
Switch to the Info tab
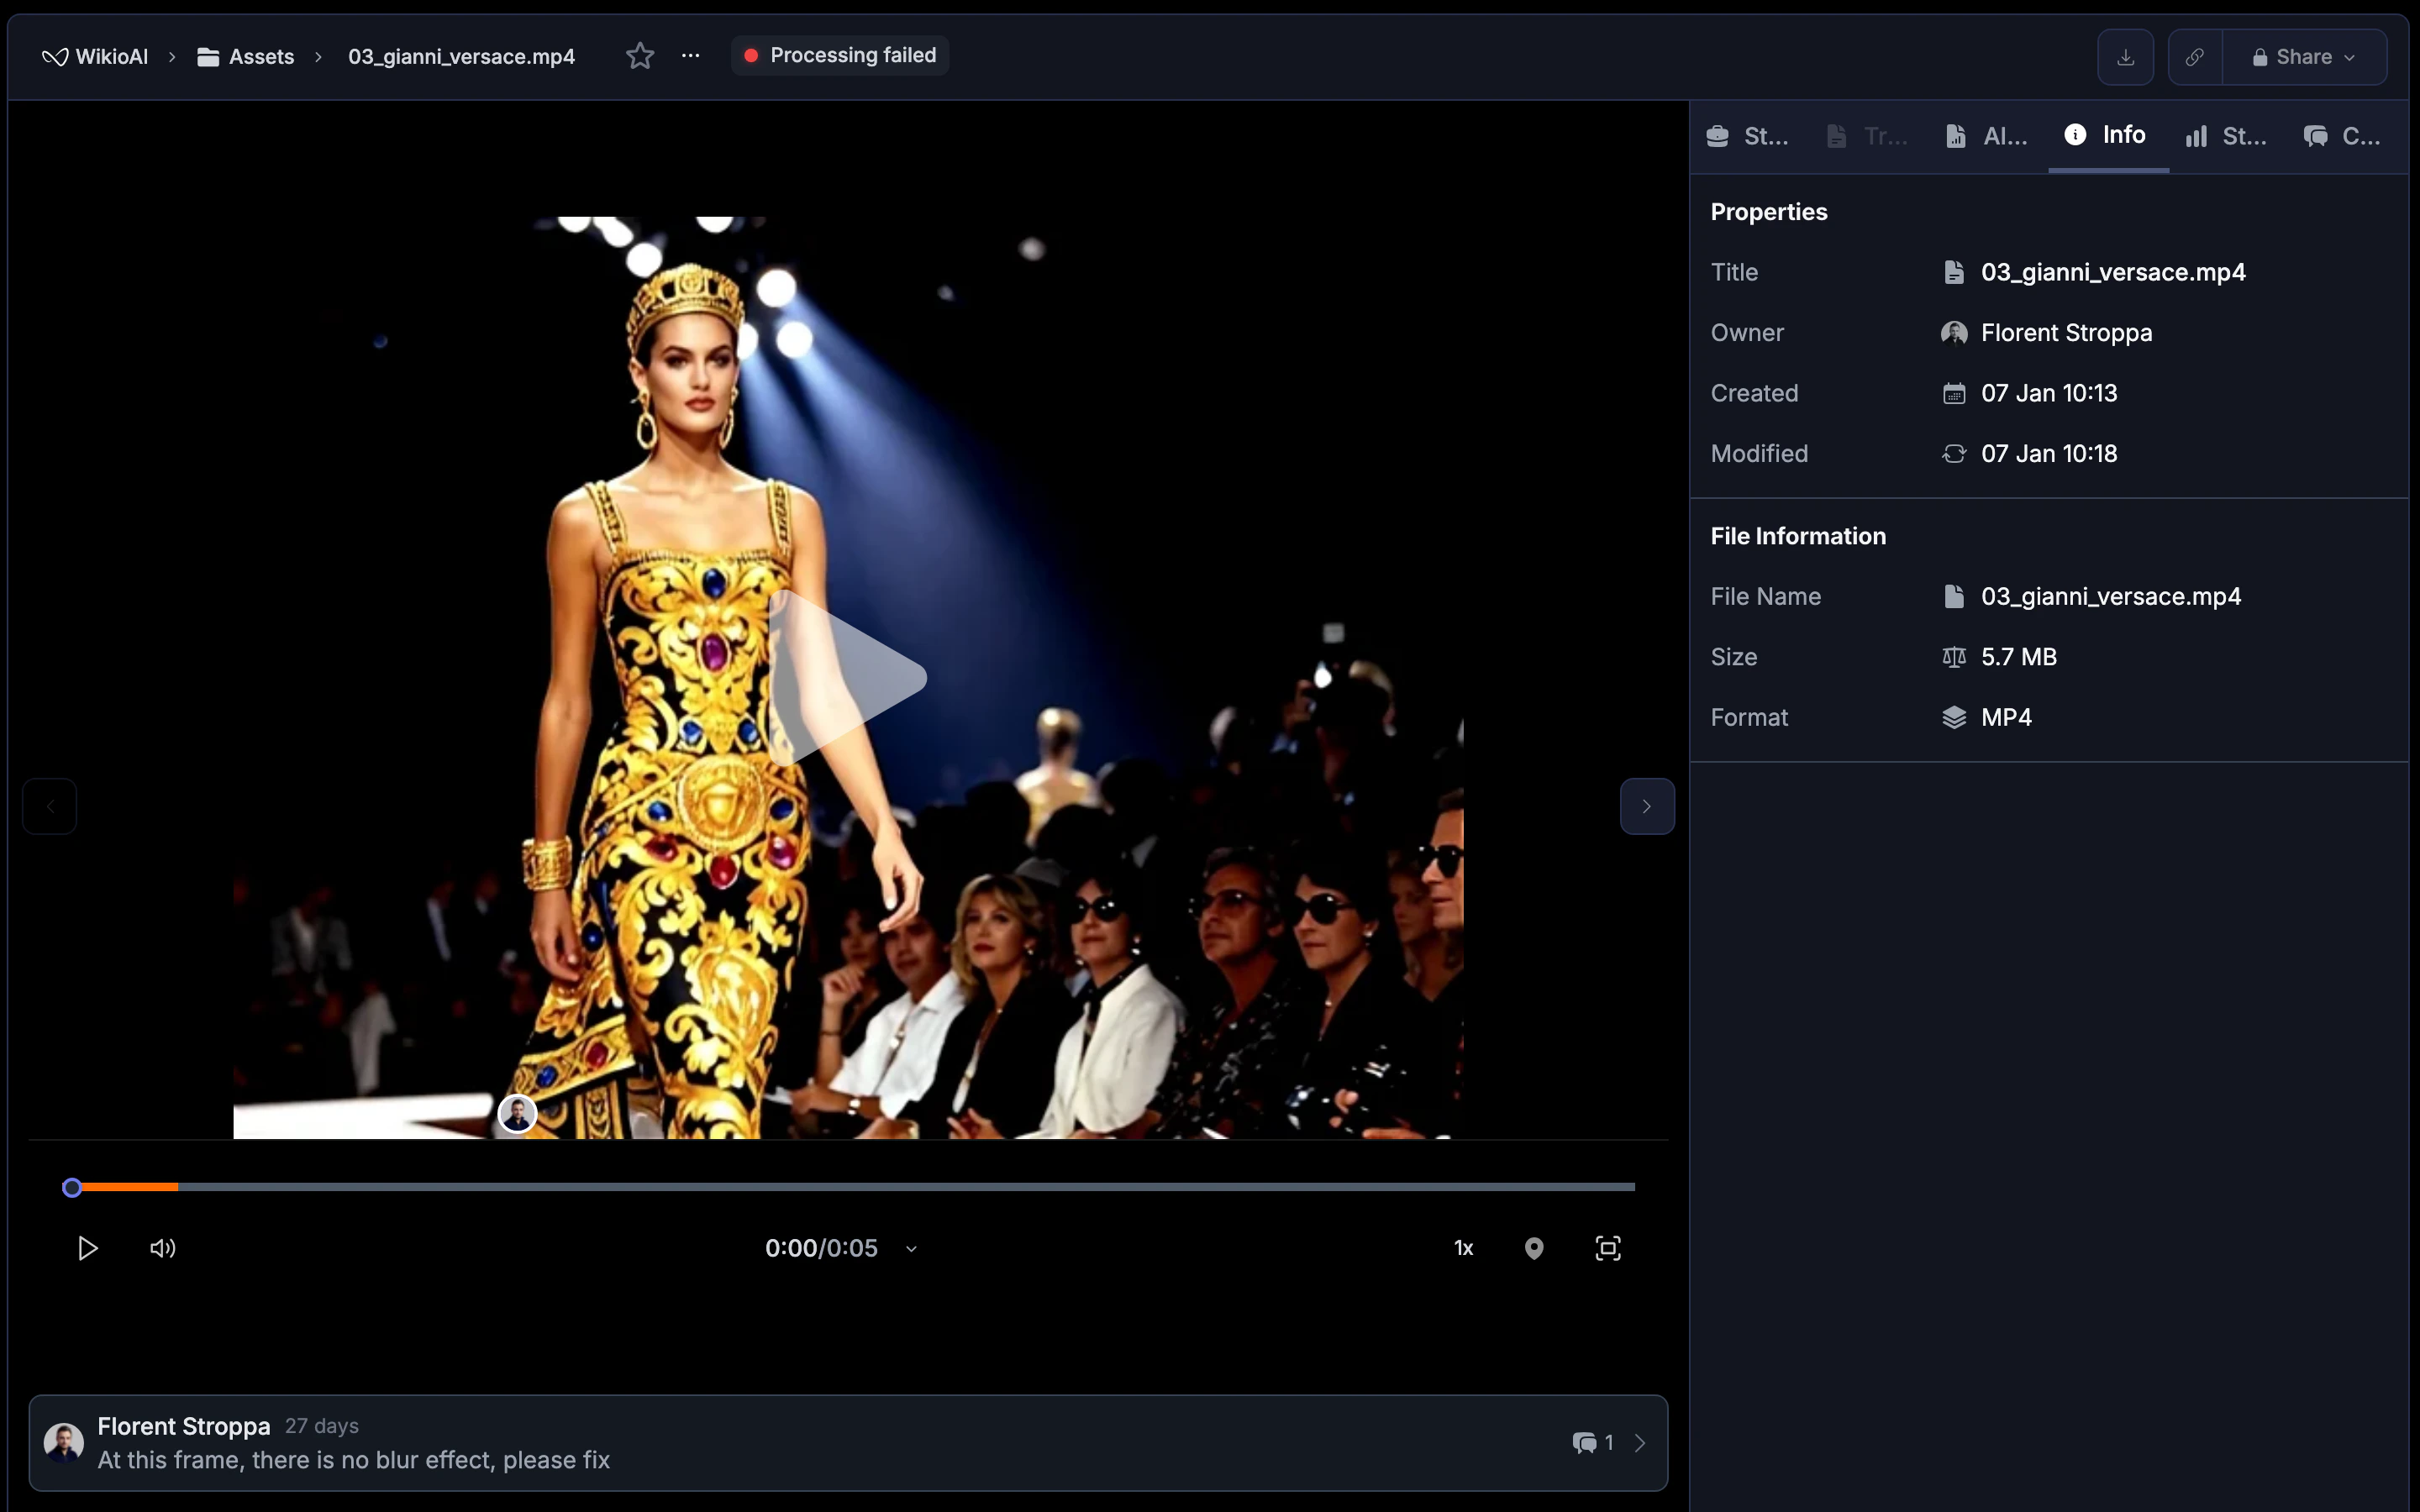[2107, 135]
